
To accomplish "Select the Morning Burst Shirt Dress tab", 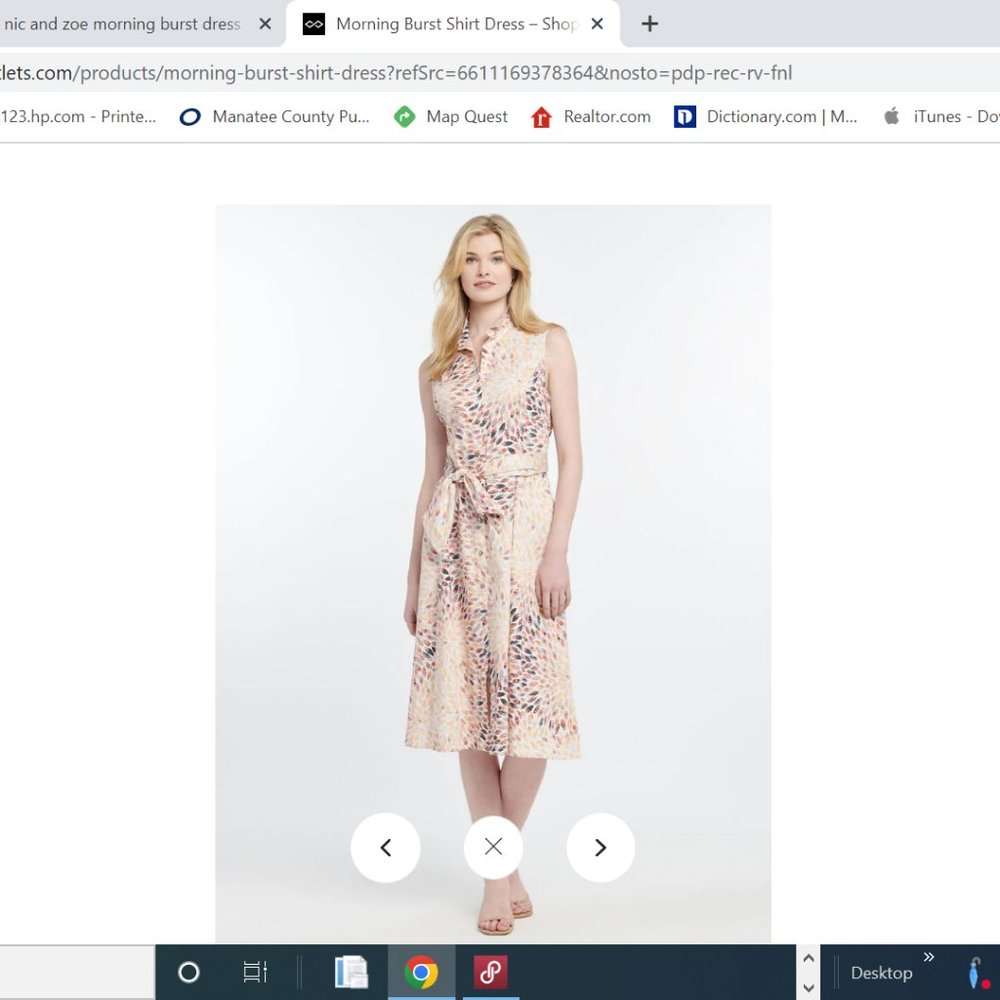I will (x=455, y=24).
